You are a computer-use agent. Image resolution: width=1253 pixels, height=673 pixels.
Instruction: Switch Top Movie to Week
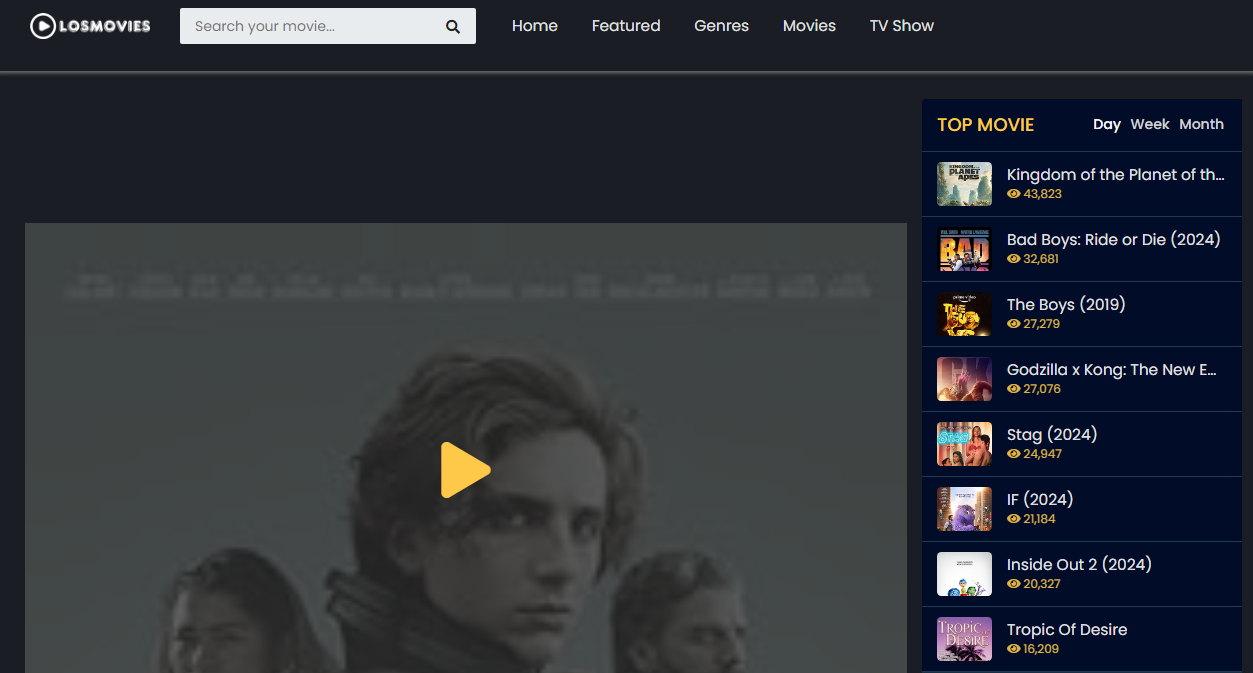[x=1150, y=124]
